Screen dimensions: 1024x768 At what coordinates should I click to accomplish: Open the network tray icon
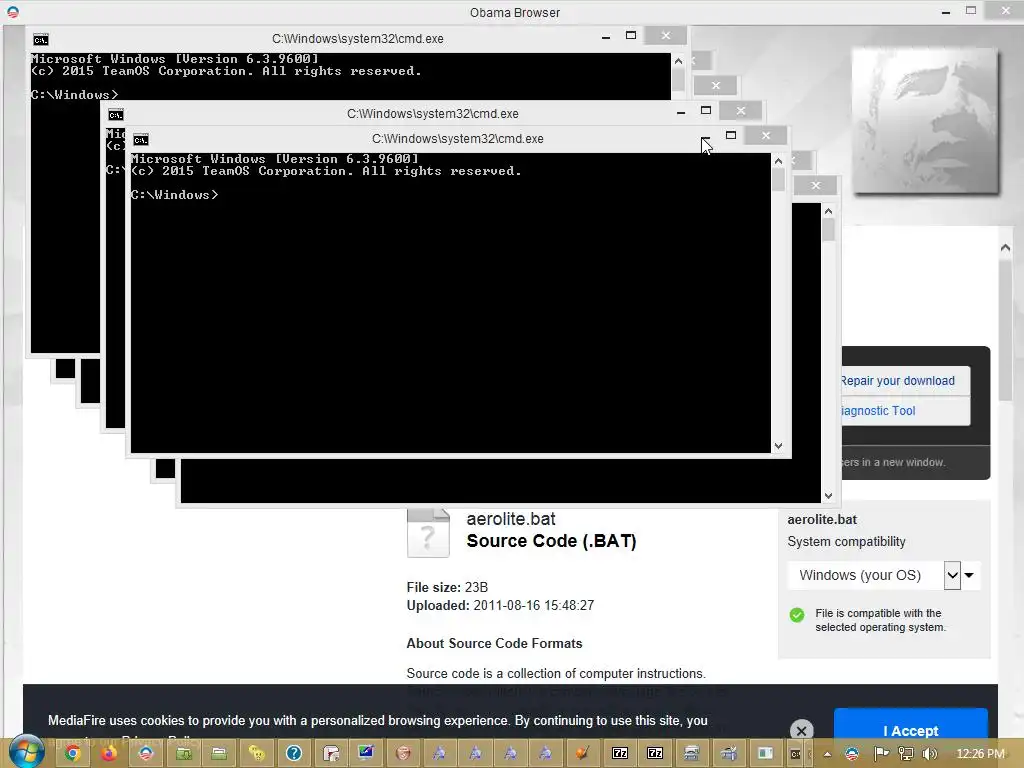[x=906, y=754]
